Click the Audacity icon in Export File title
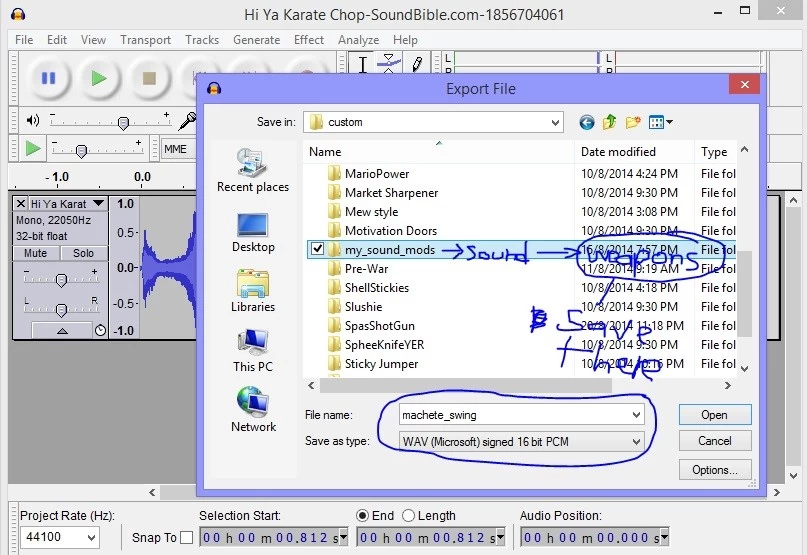 [214, 89]
